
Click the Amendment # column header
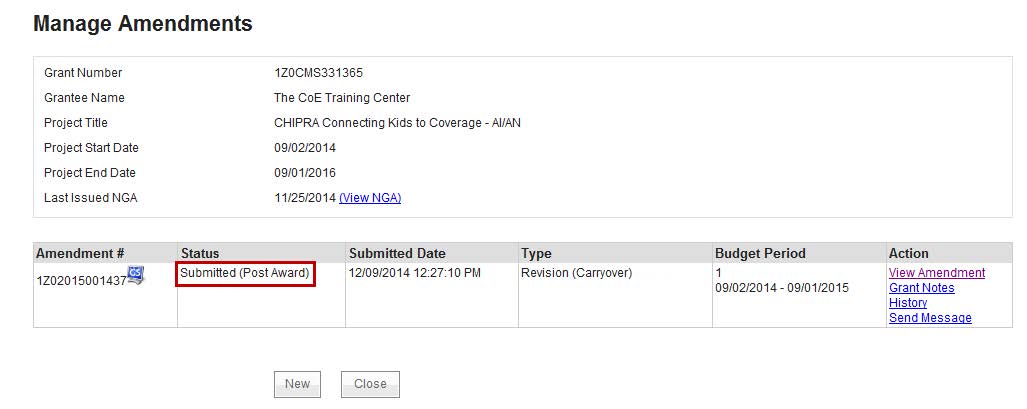tap(80, 253)
